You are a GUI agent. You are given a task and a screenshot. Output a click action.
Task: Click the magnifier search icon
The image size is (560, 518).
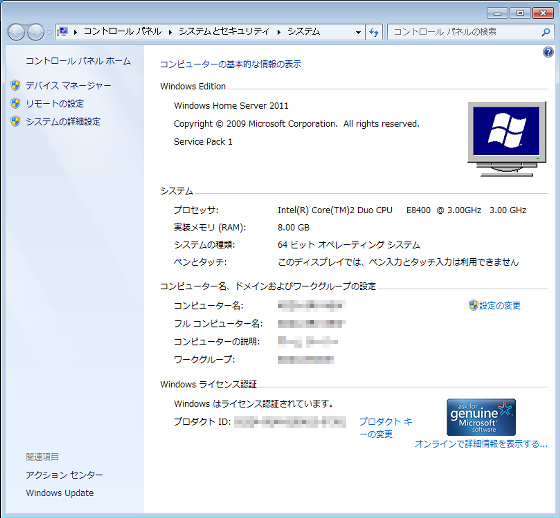(545, 32)
